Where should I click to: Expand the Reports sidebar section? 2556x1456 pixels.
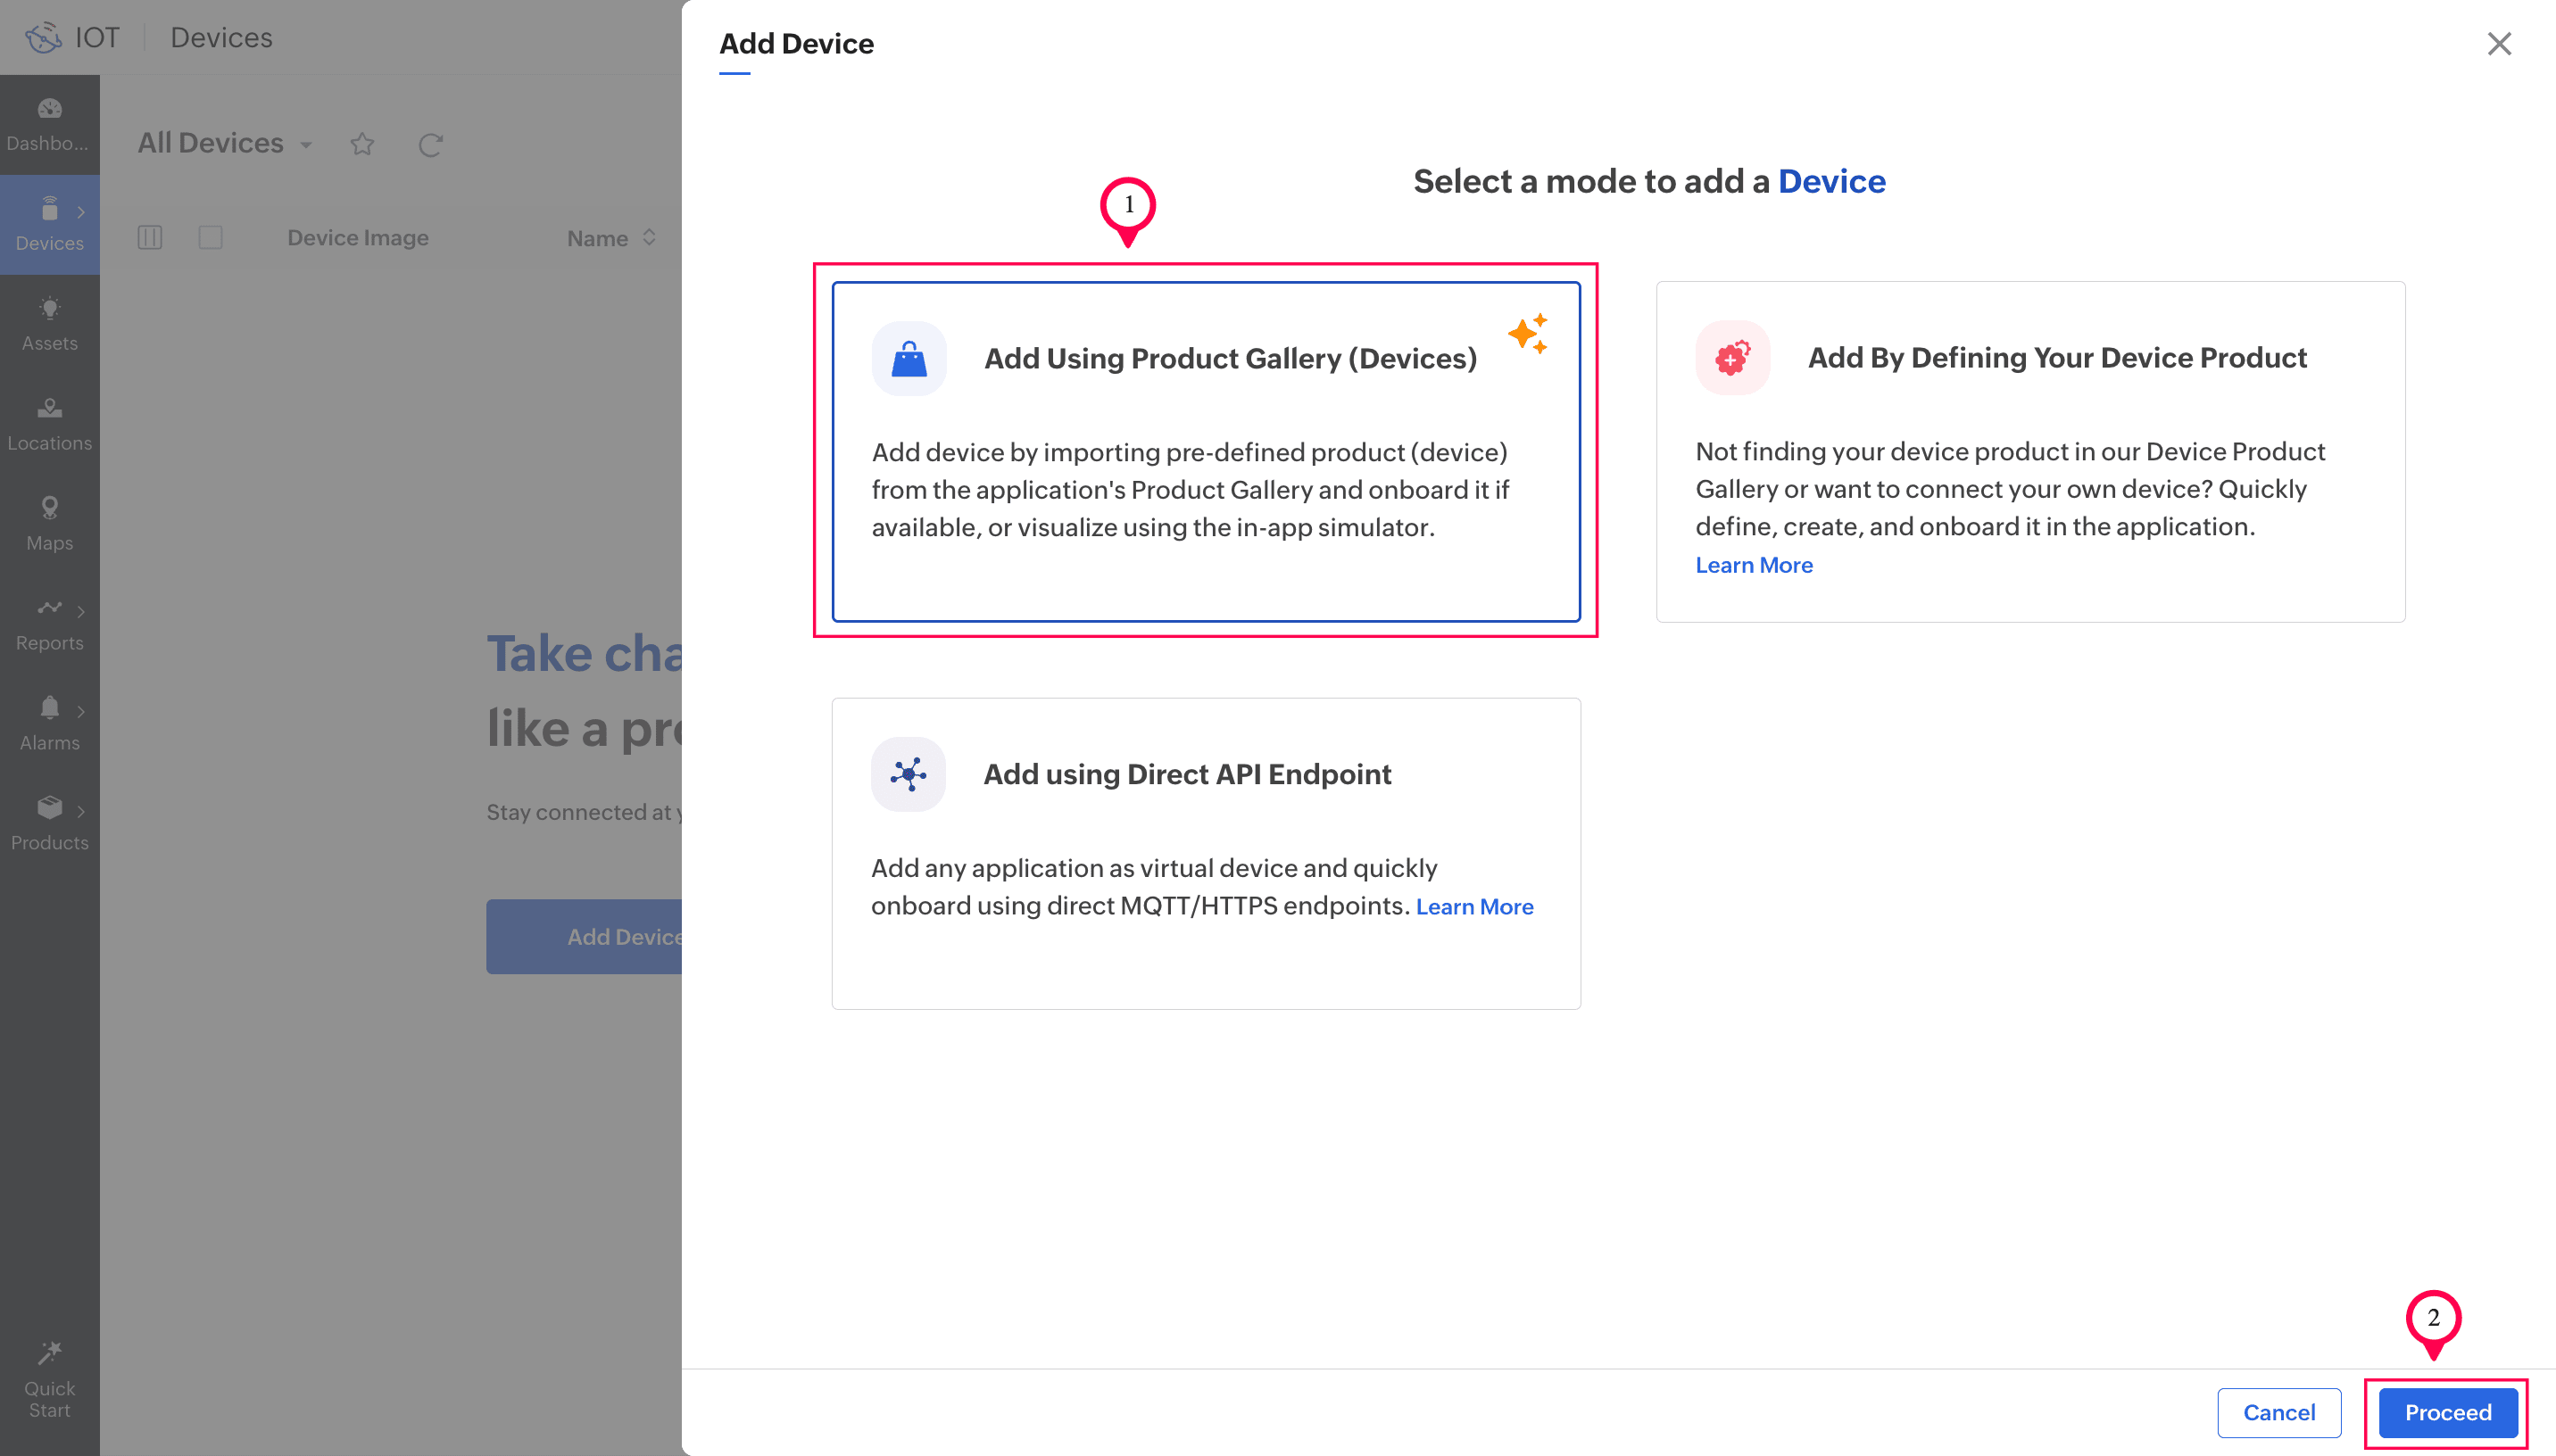click(81, 612)
